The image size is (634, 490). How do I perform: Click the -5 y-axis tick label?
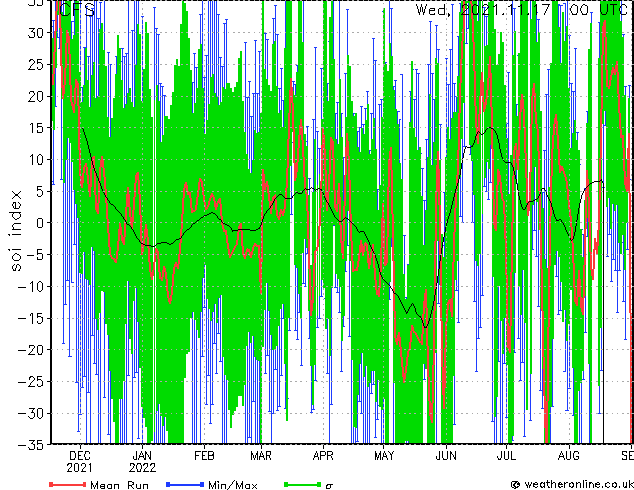point(35,255)
